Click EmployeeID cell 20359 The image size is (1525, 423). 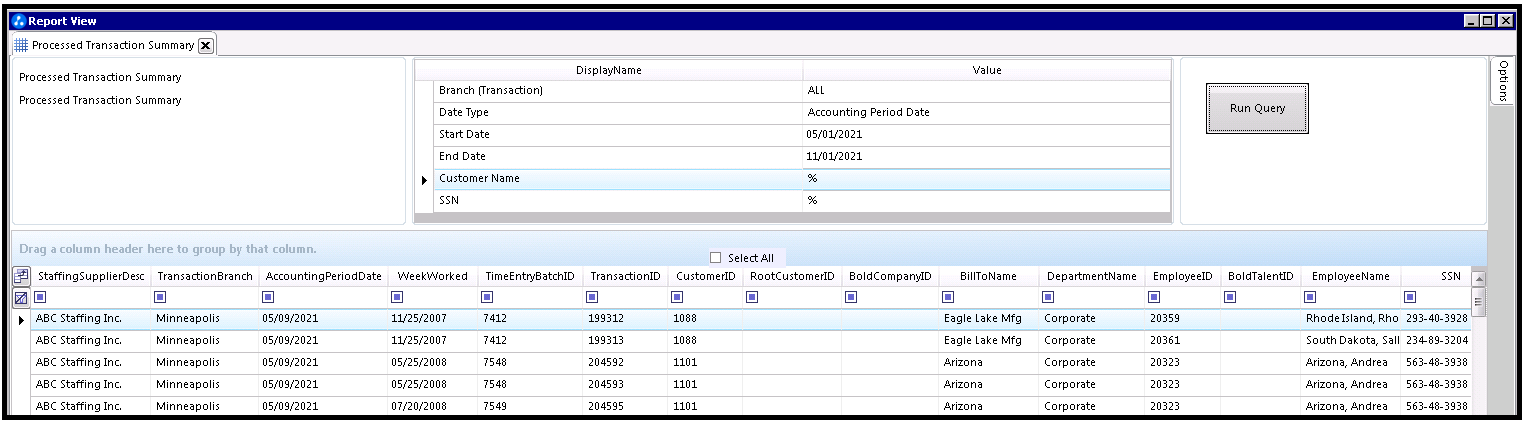point(1182,319)
